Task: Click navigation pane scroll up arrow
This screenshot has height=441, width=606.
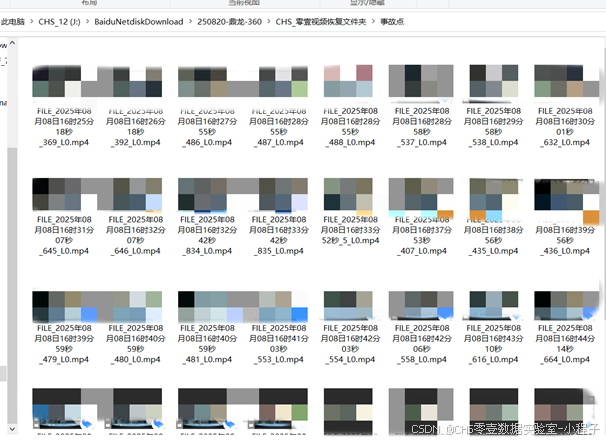Action: tap(12, 43)
